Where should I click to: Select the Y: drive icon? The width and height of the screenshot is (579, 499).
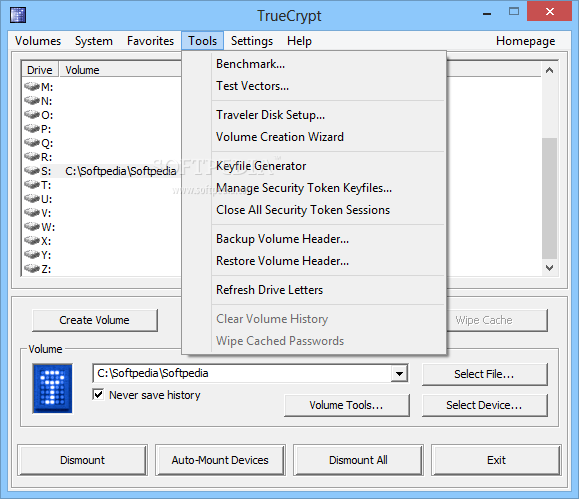click(x=32, y=255)
